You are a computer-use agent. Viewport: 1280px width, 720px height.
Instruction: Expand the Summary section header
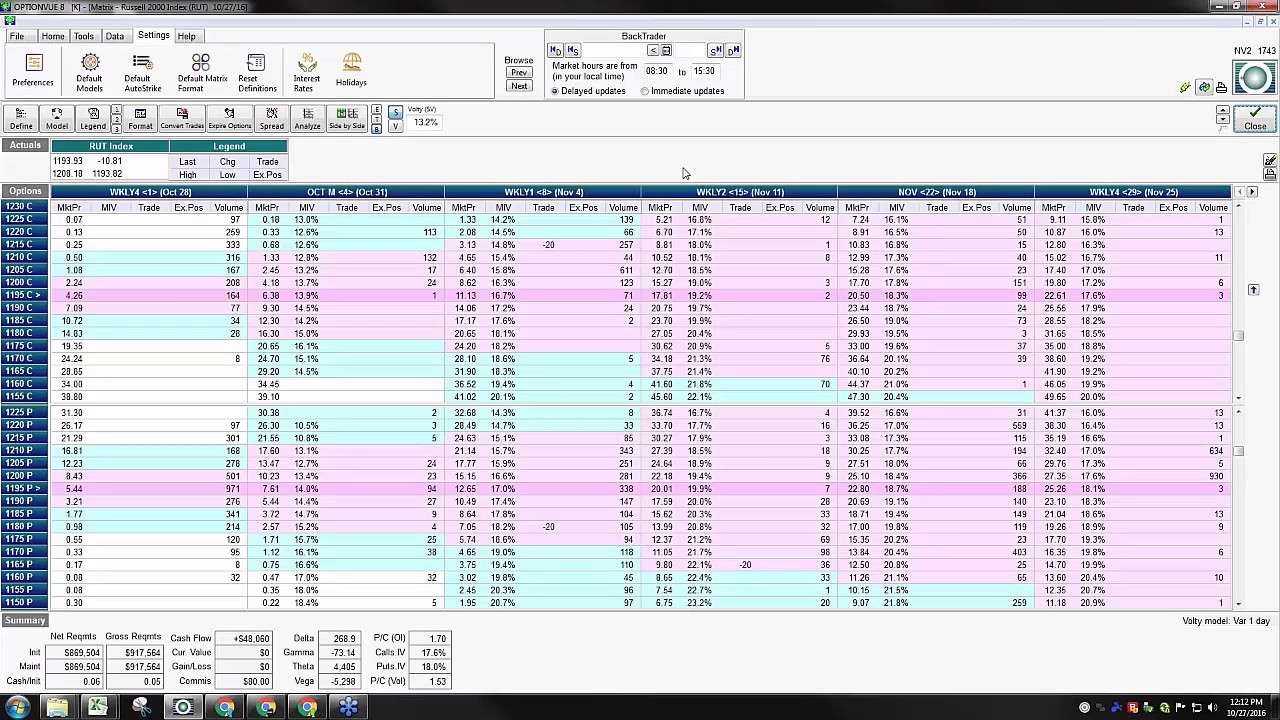click(x=25, y=621)
